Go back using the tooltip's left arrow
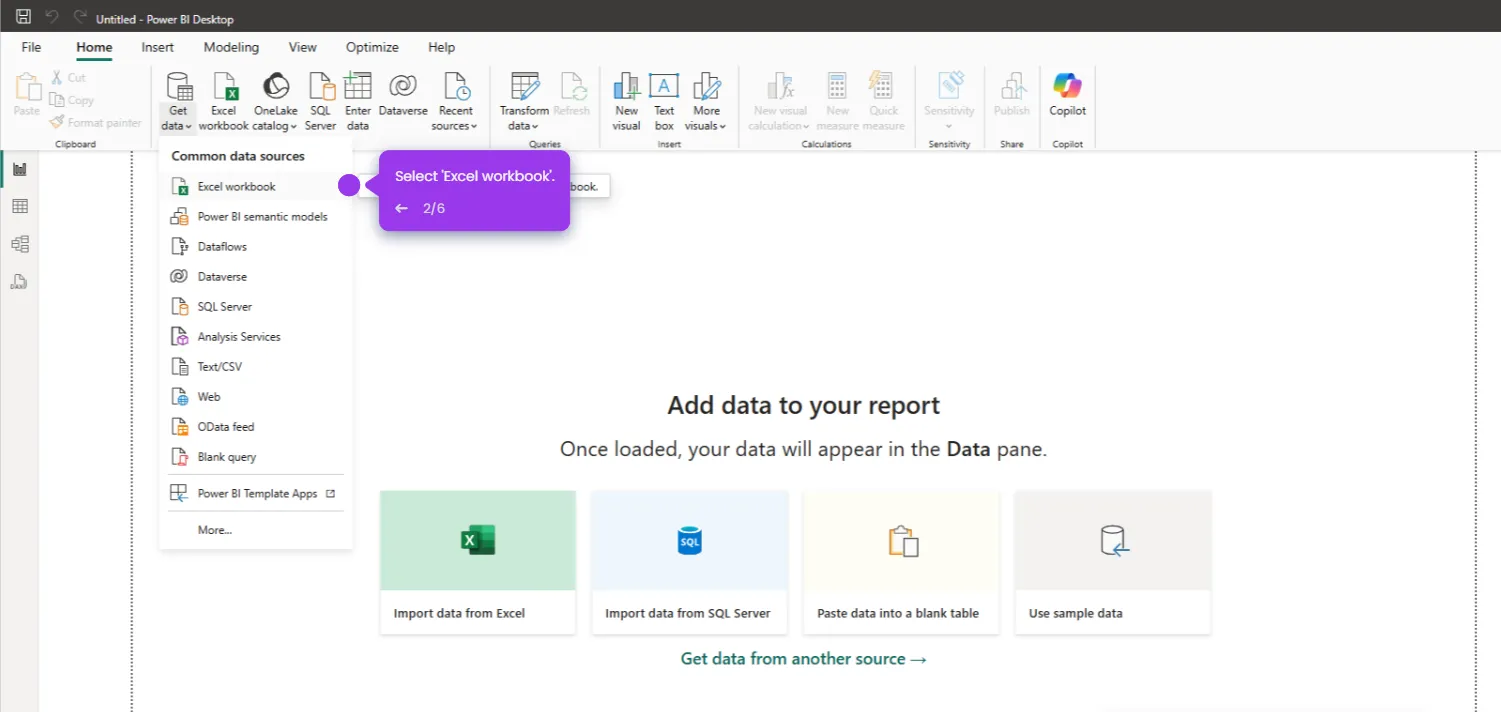Screen dimensions: 1501x712 pyautogui.click(x=401, y=208)
